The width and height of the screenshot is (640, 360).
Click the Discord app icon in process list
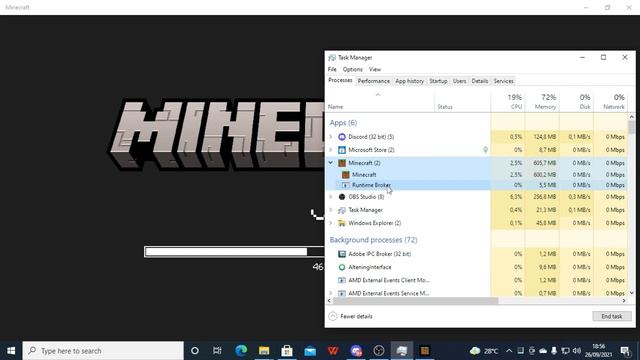point(342,137)
